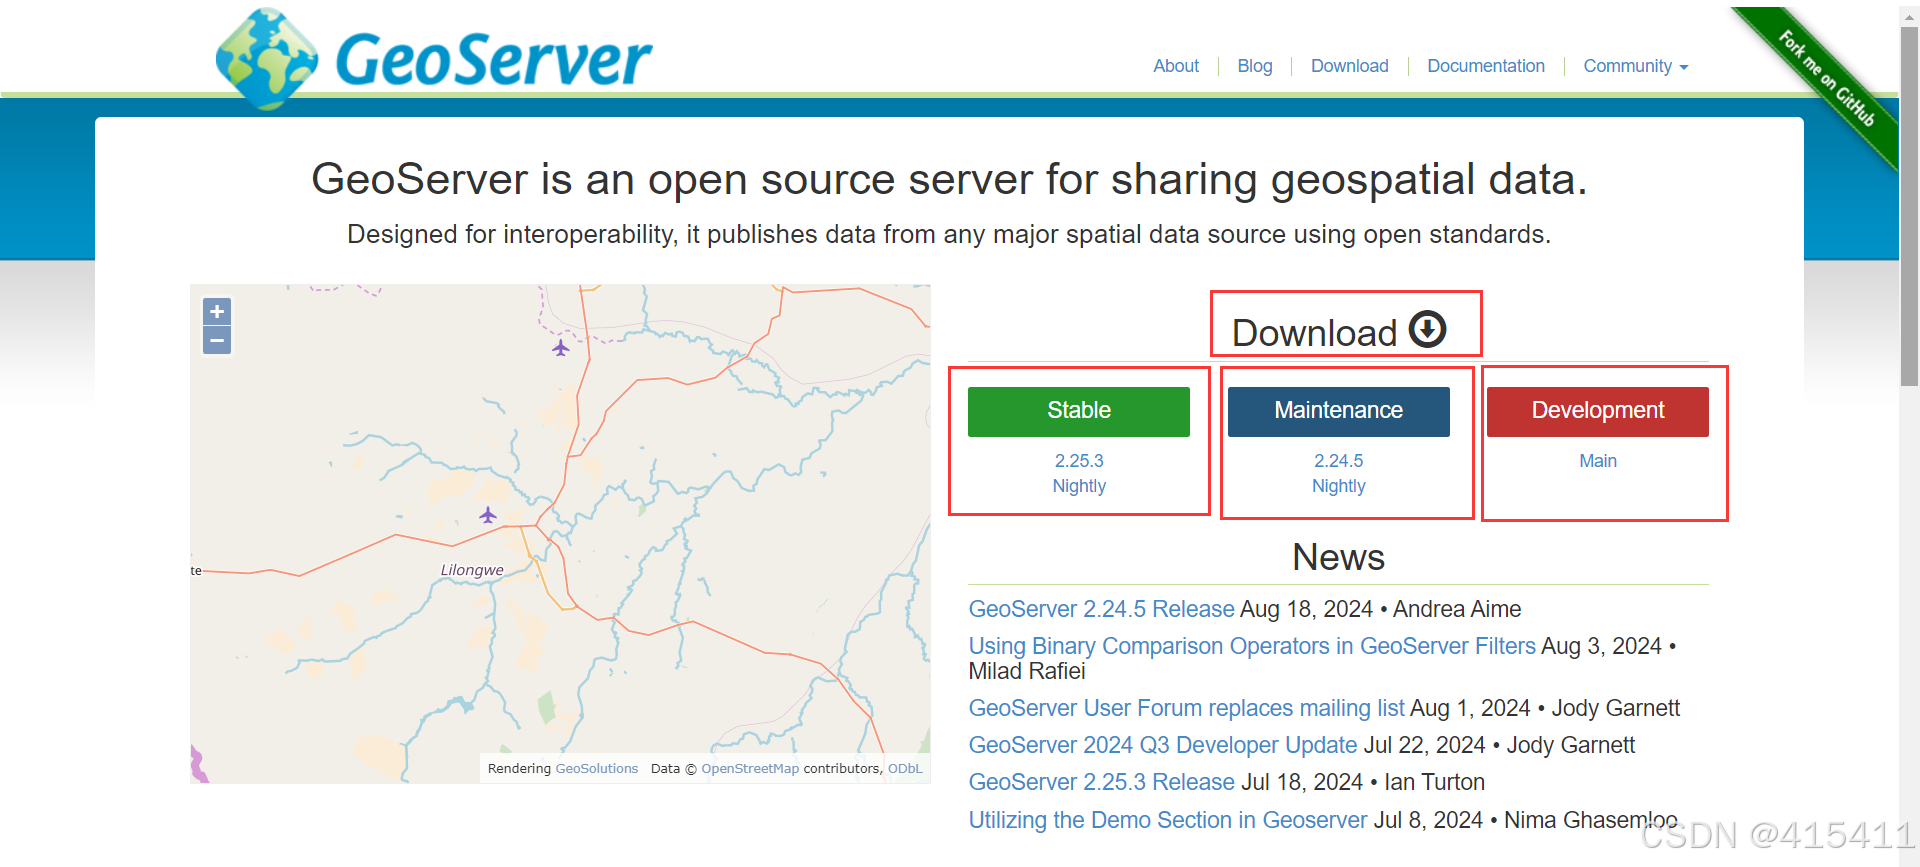Viewport: 1920px width, 867px height.
Task: Open version 2.25.3 link
Action: 1079,461
